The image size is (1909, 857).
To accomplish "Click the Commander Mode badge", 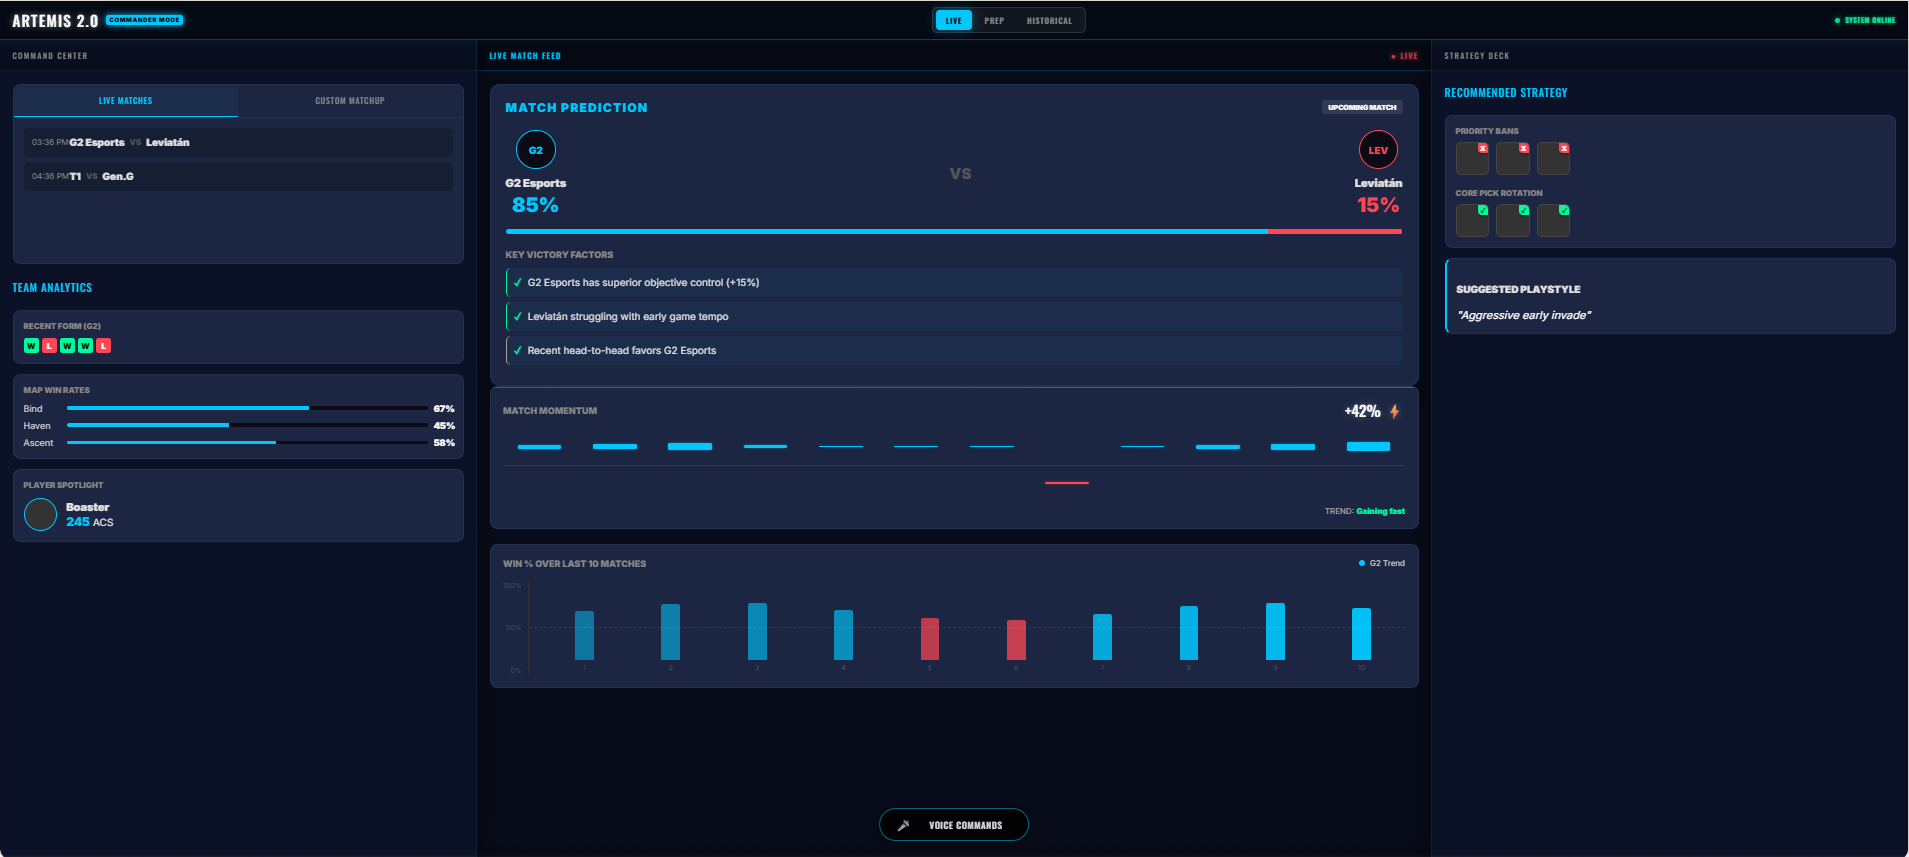I will (x=145, y=20).
